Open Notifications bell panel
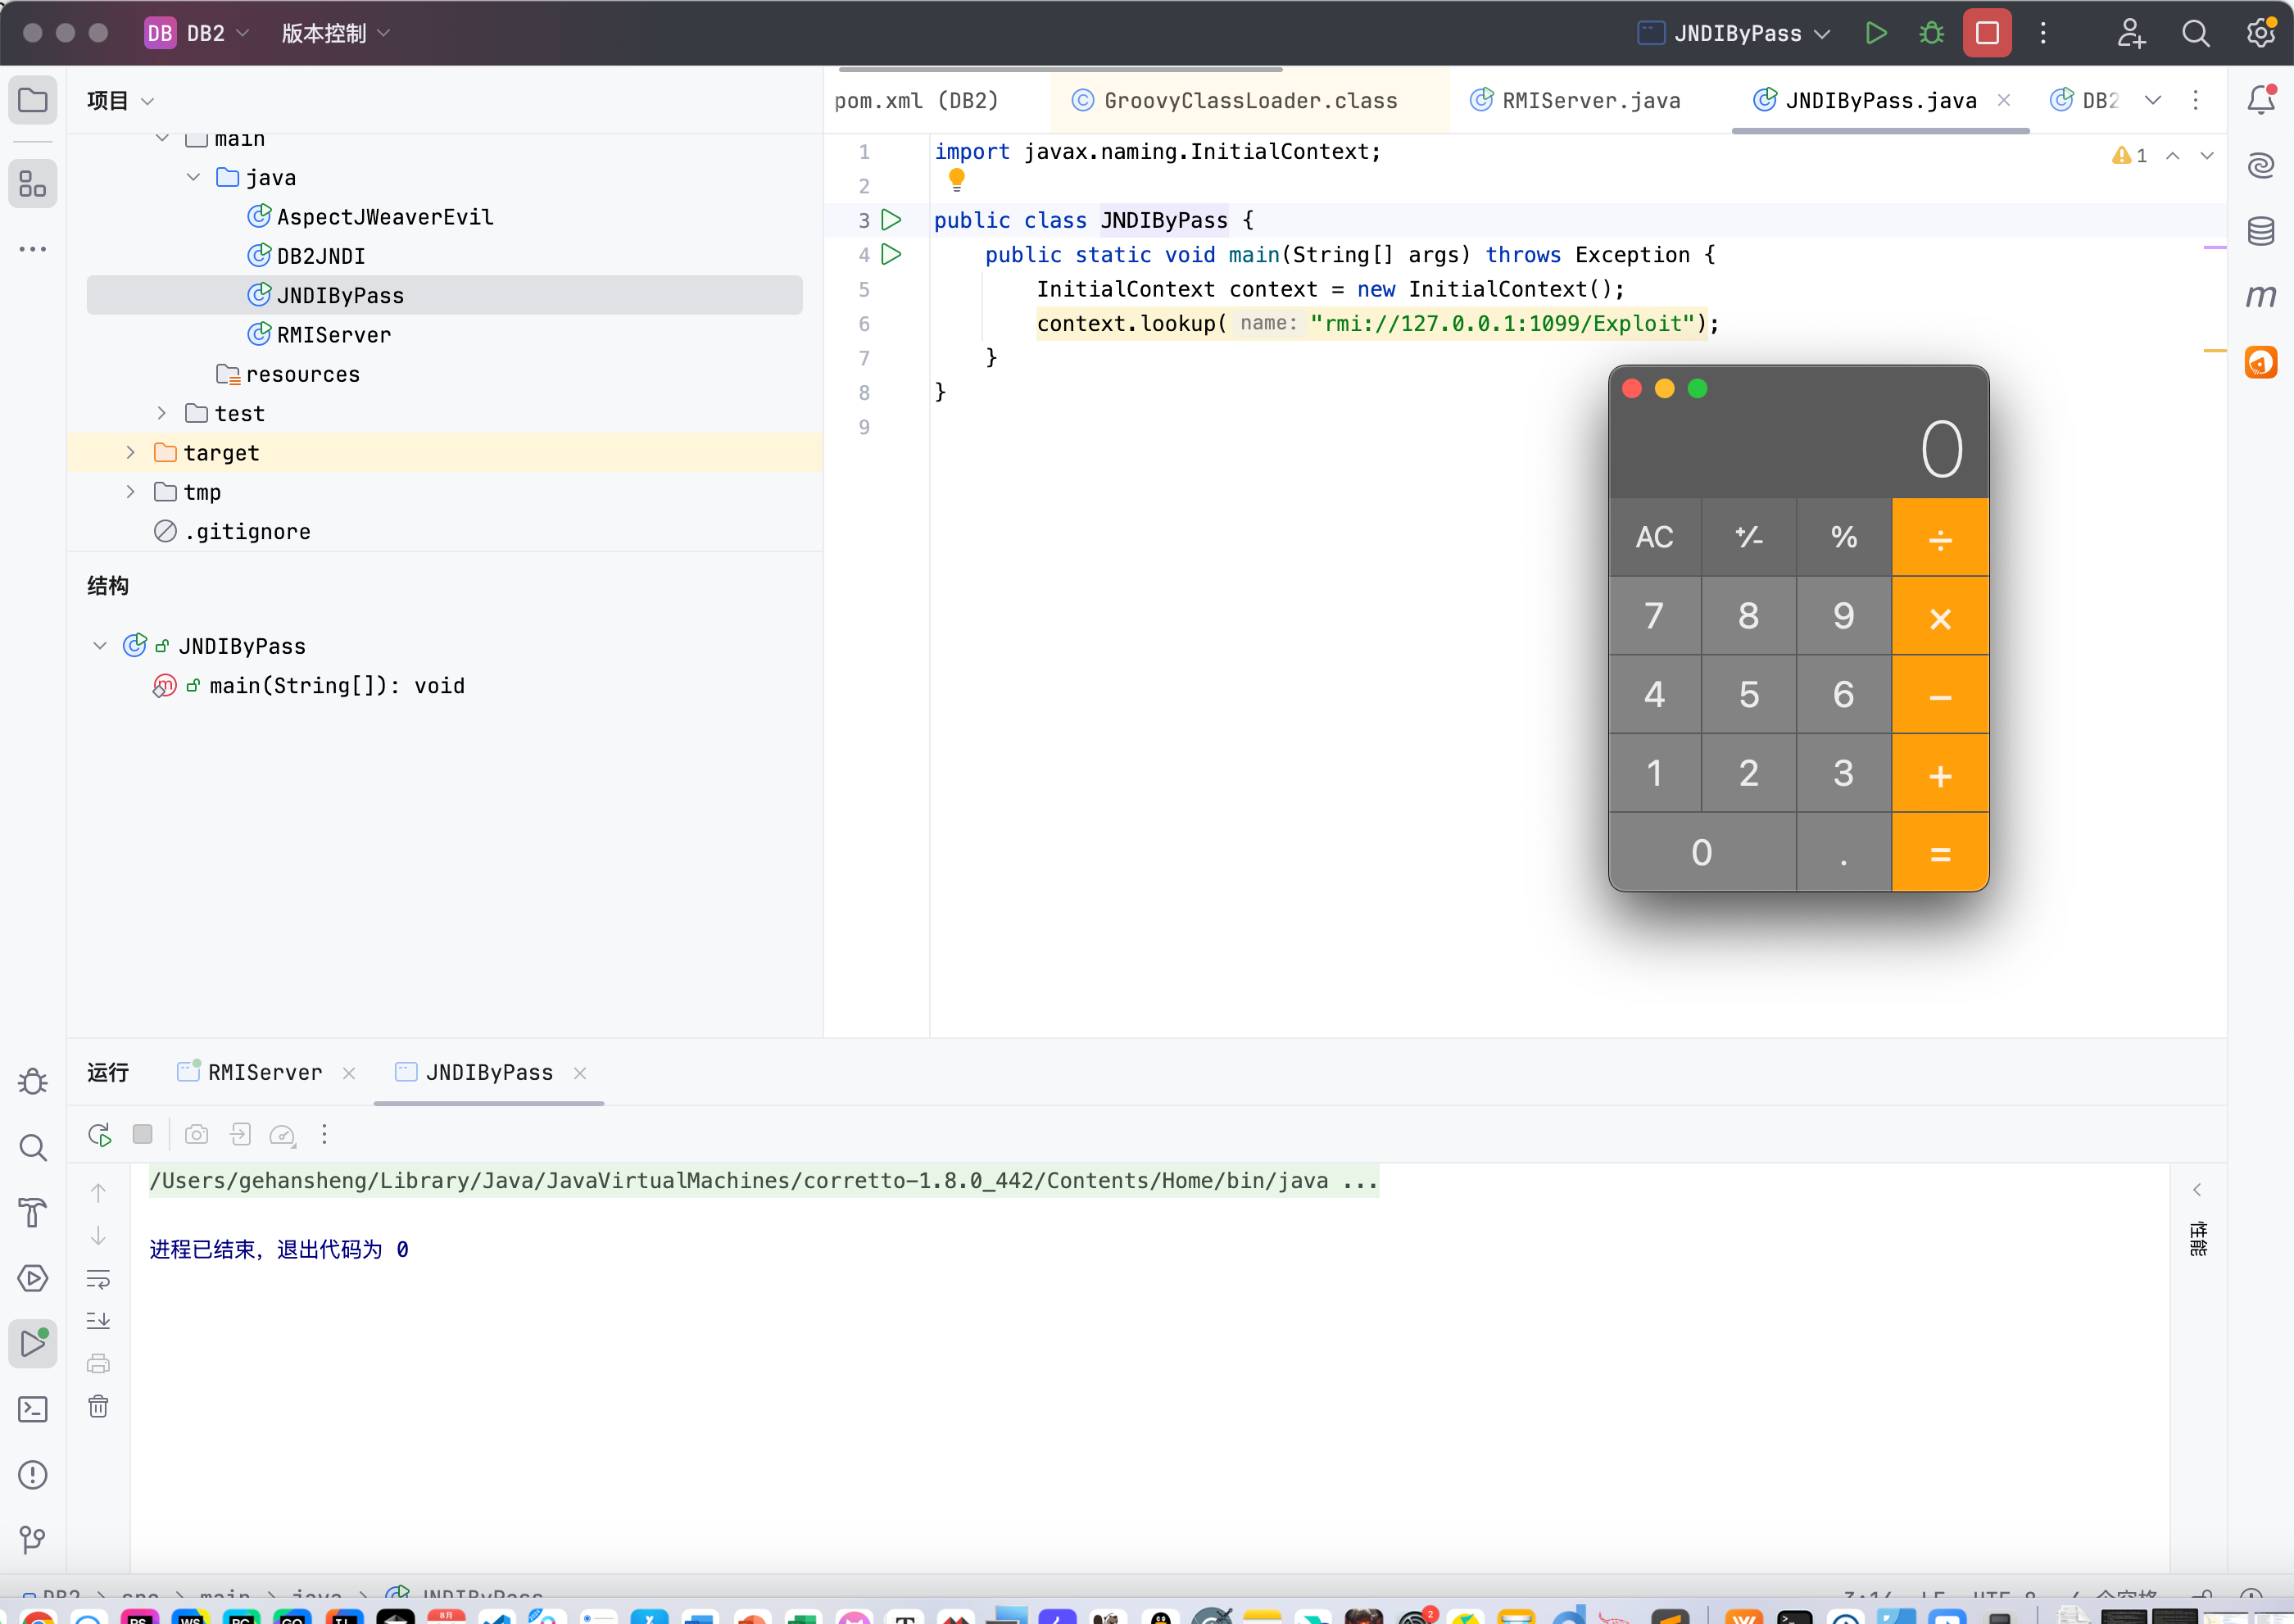This screenshot has width=2294, height=1624. (x=2261, y=100)
